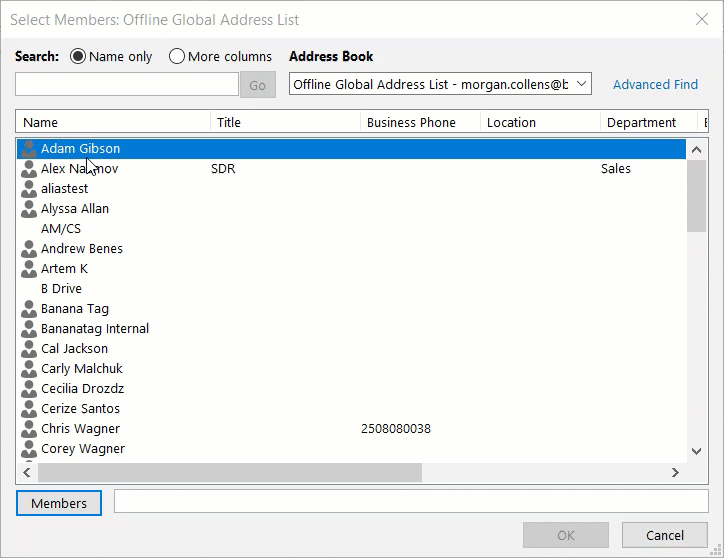Click the Advanced Find link
The height and width of the screenshot is (558, 724).
[655, 85]
